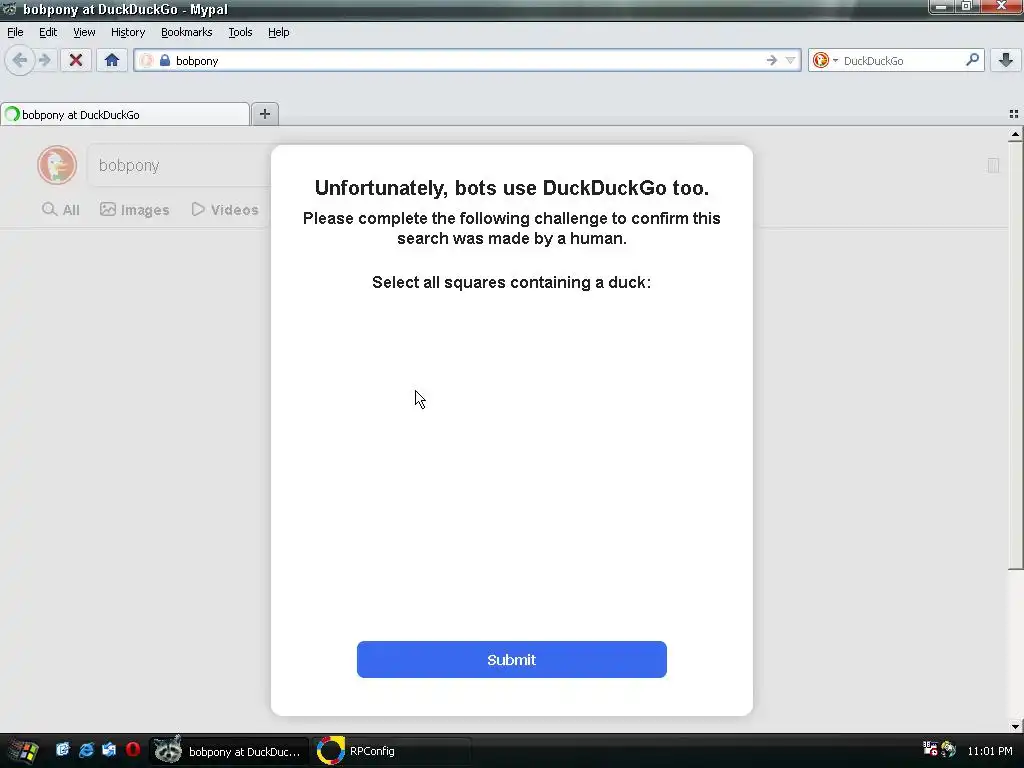Screen dimensions: 1024x768
Task: Click the "Unfortunately, bots use DuckDuckGo too." heading
Action: [511, 188]
